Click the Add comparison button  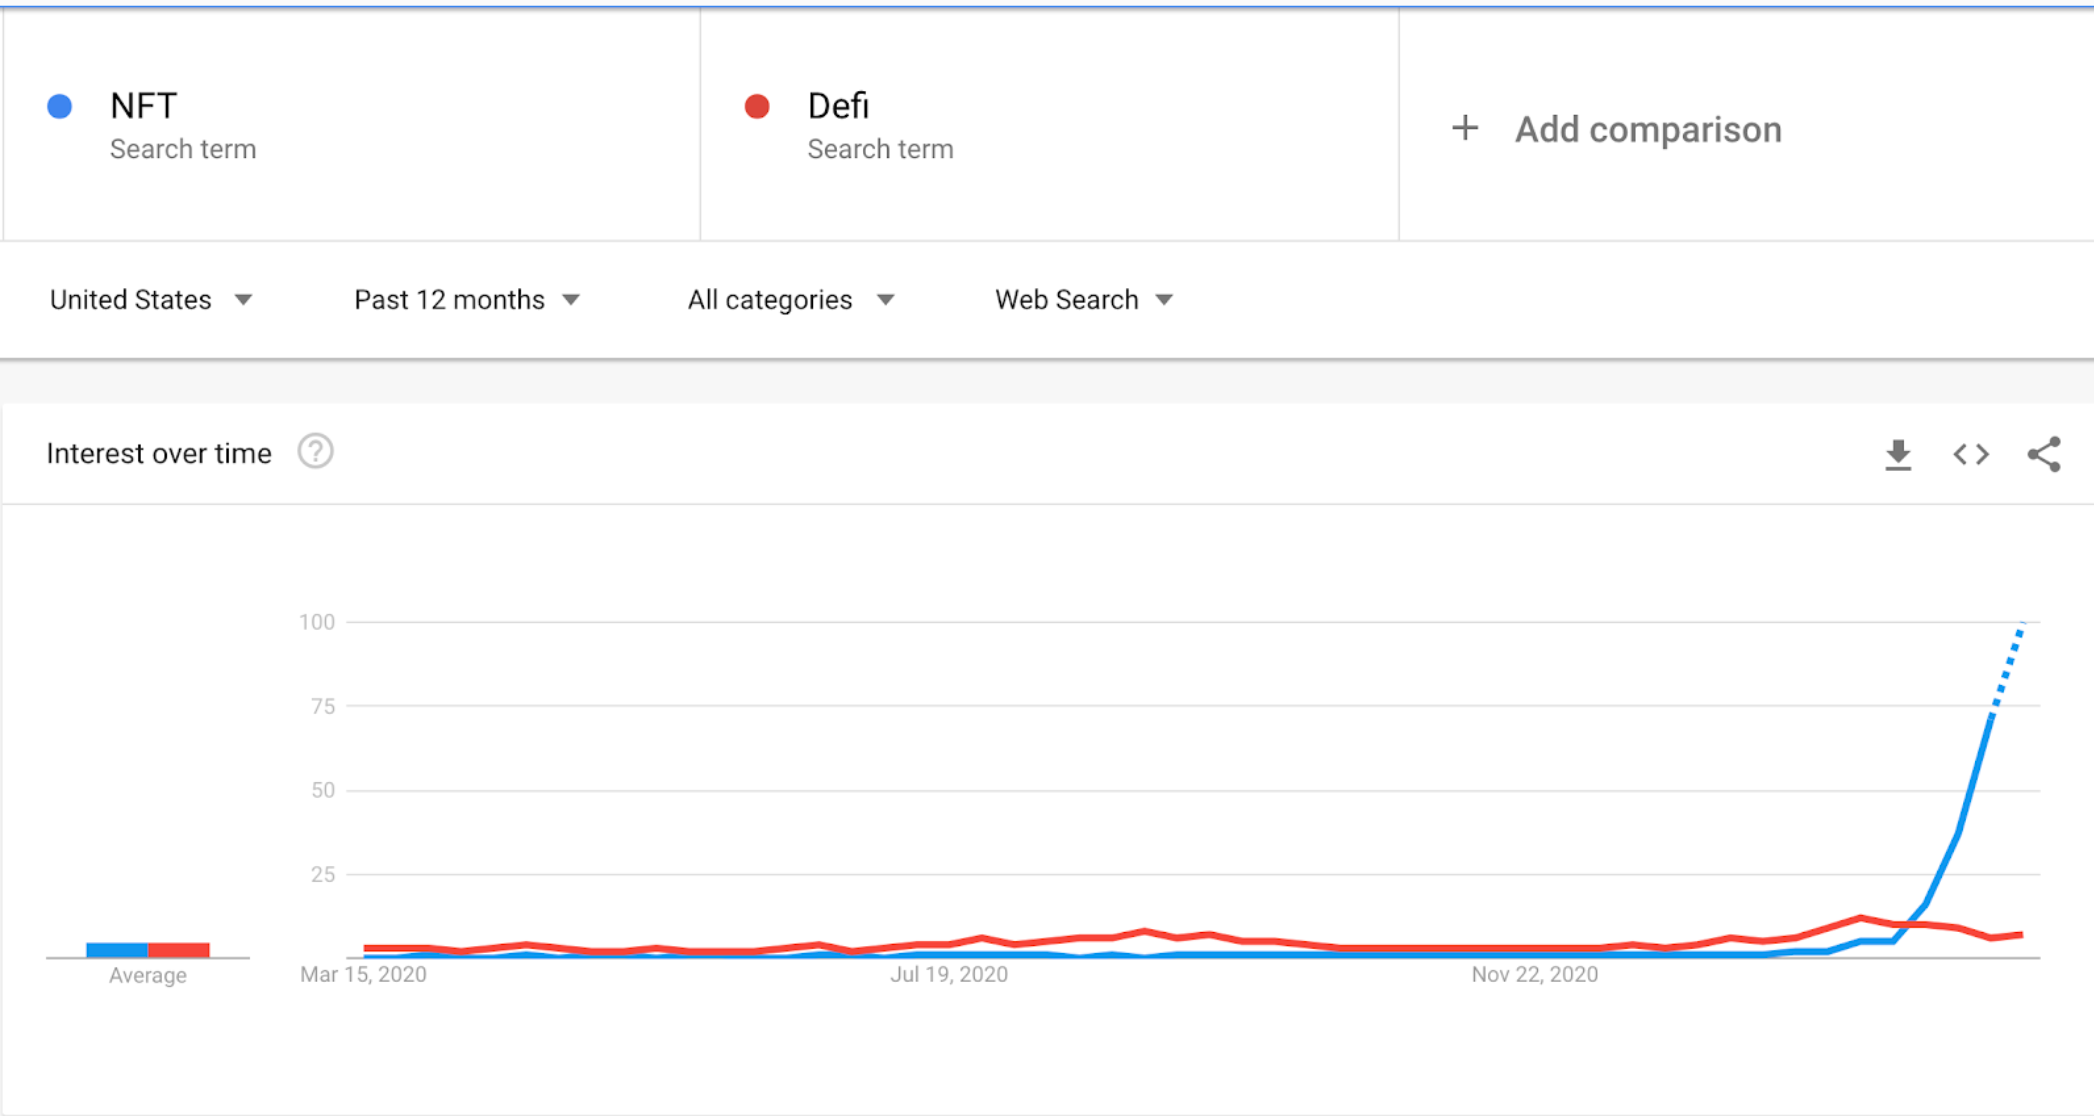pyautogui.click(x=1647, y=130)
